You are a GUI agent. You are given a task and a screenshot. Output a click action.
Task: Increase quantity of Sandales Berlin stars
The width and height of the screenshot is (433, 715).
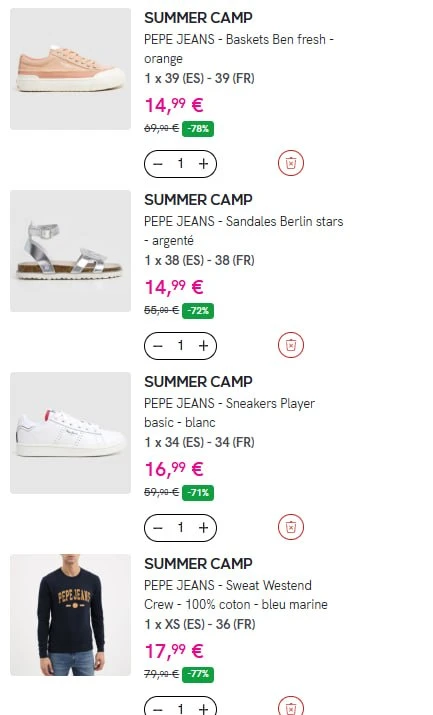click(203, 346)
